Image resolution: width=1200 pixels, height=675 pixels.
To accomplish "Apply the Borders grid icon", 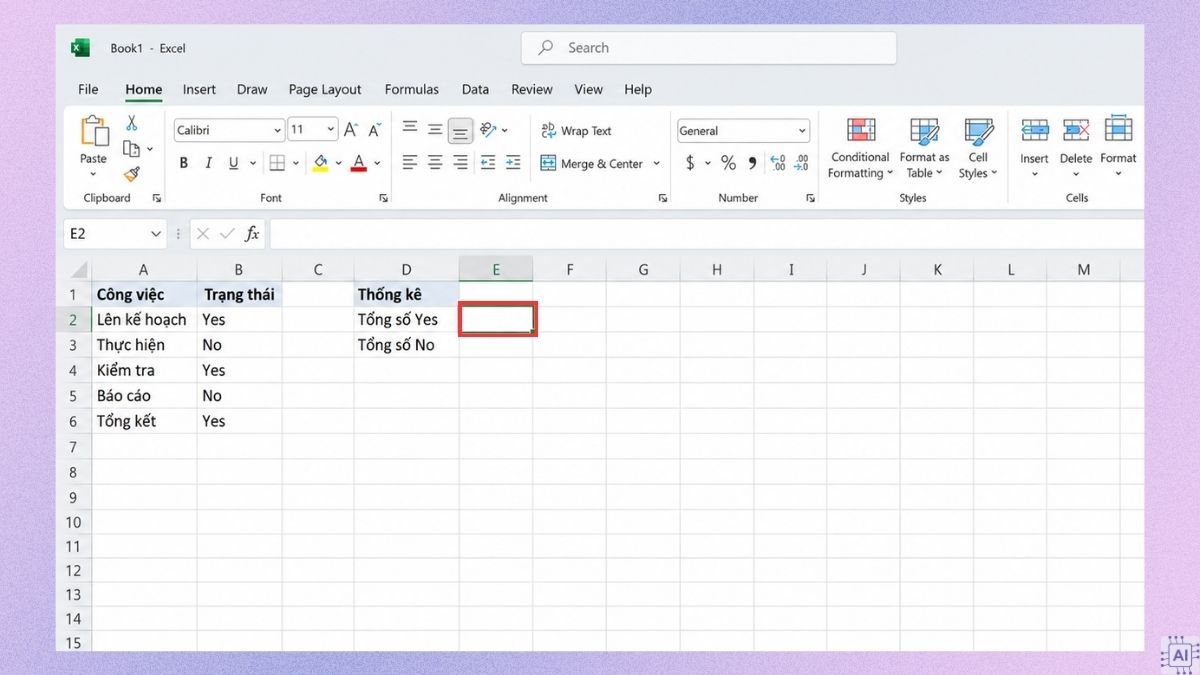I will [x=277, y=163].
